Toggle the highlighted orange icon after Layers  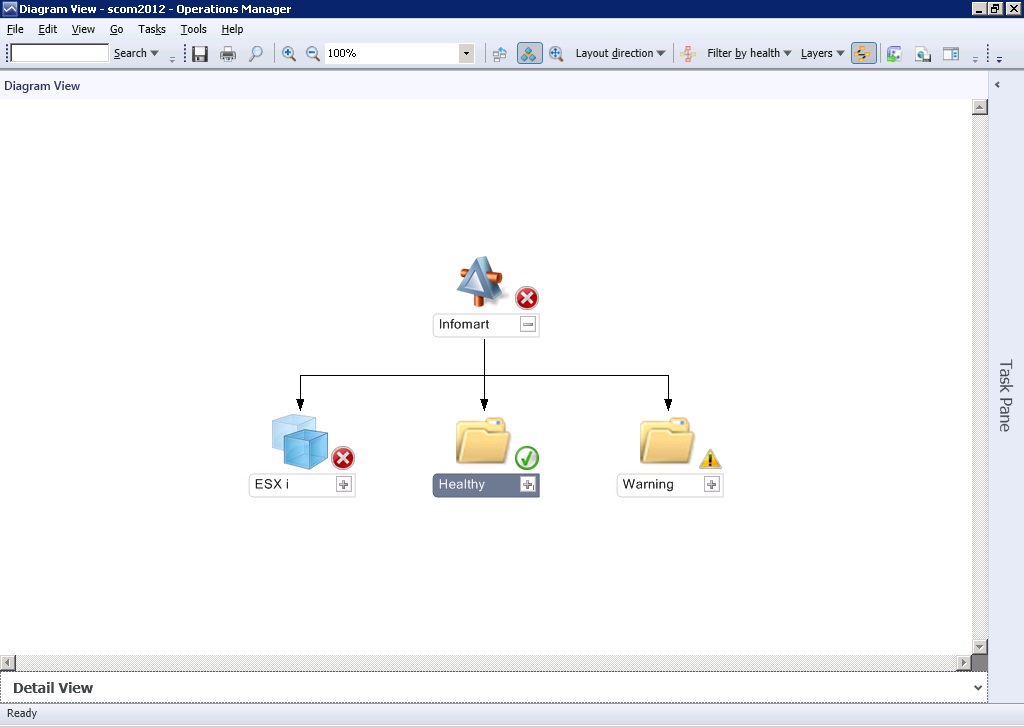coord(863,54)
